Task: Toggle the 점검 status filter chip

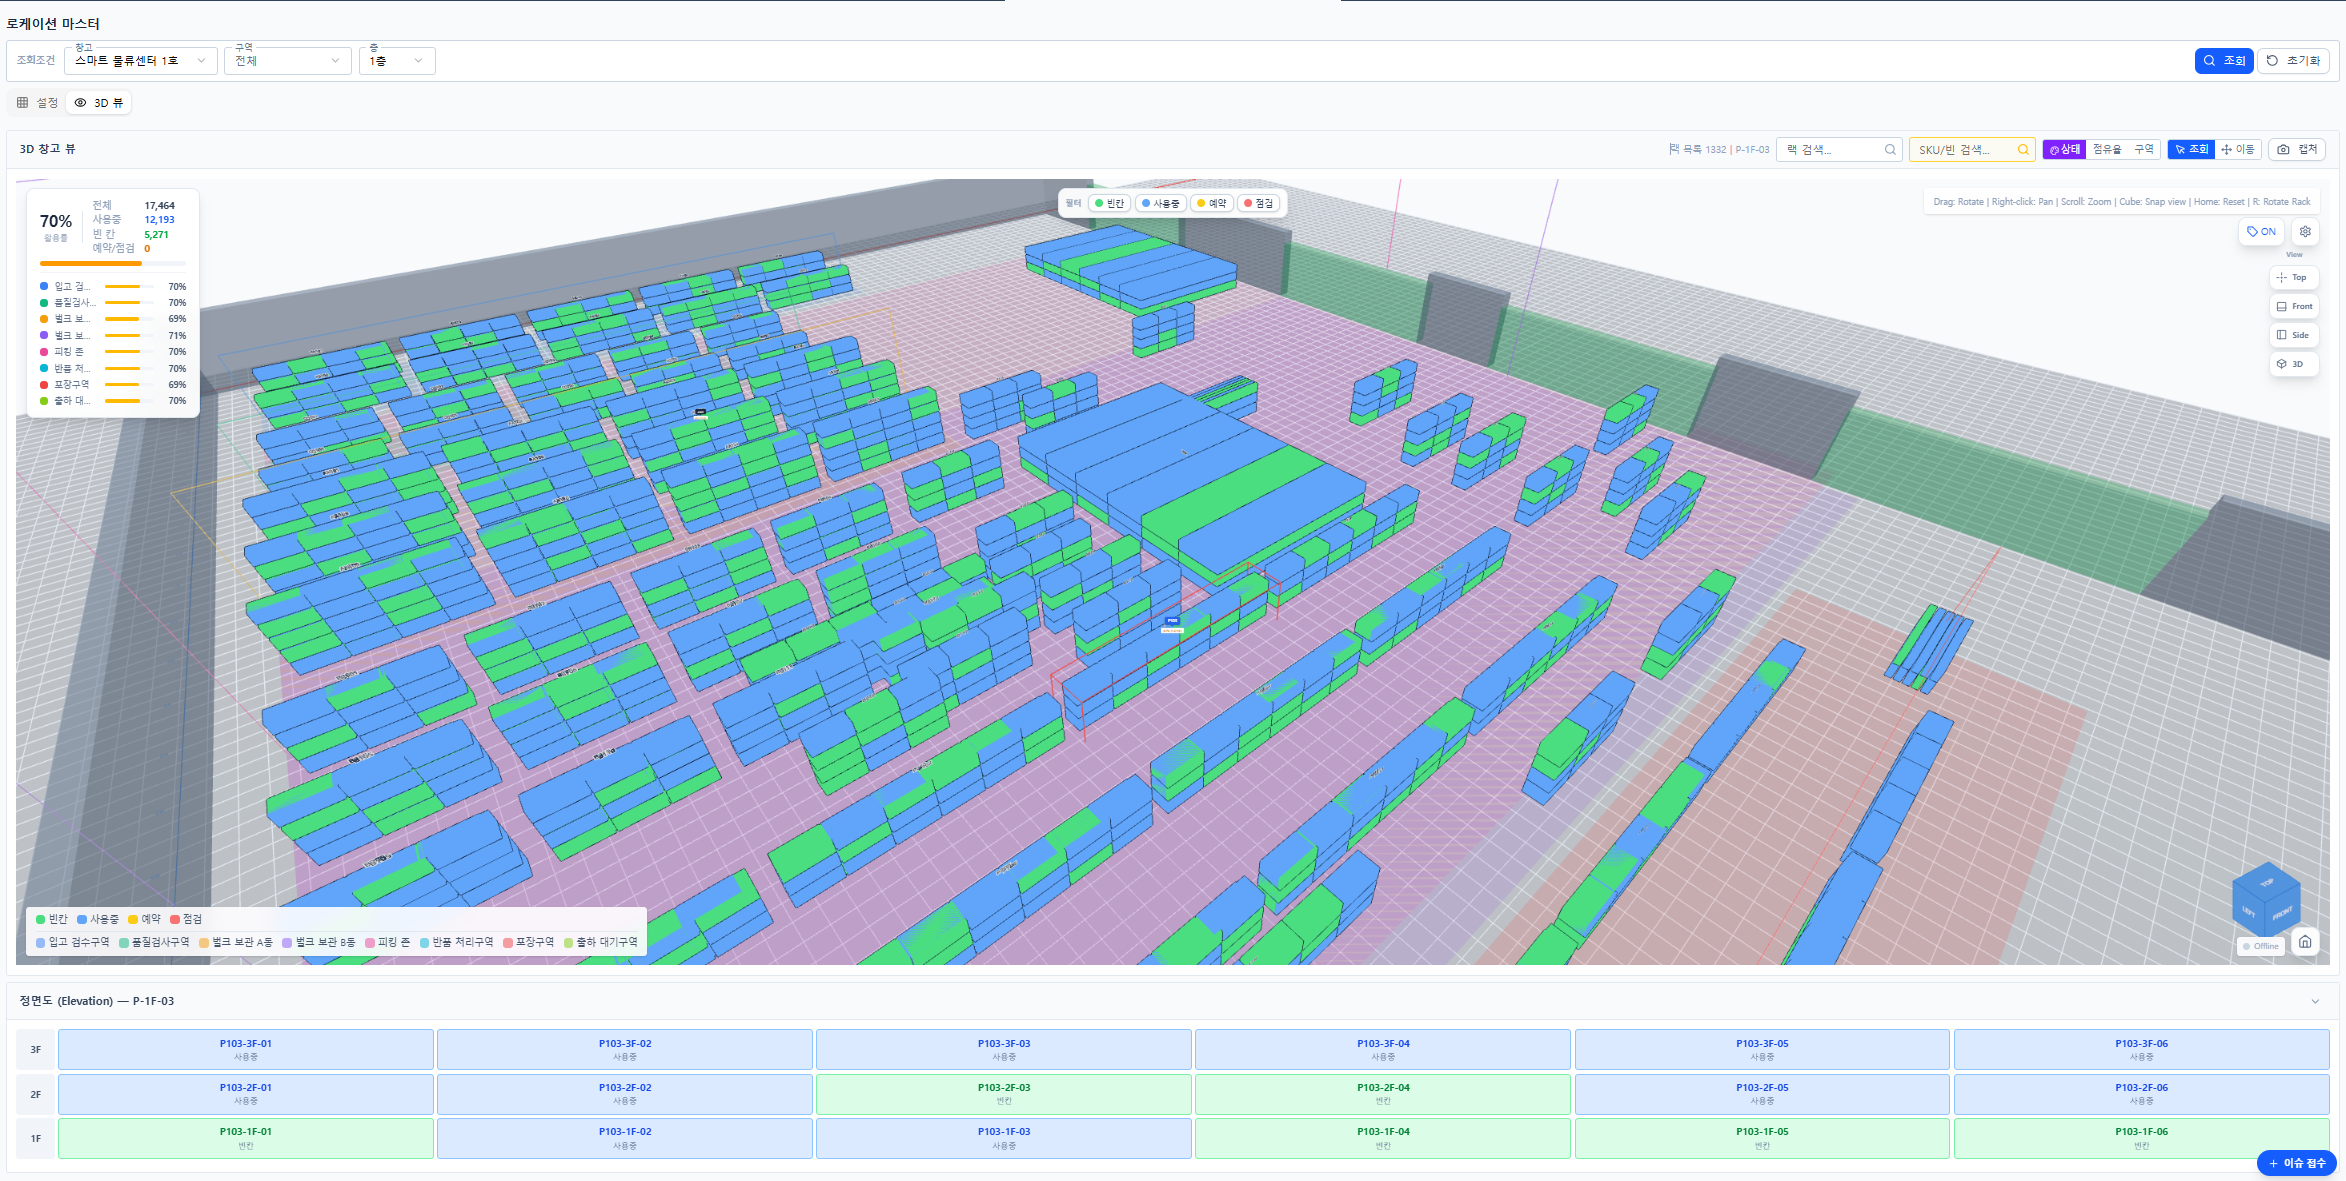Action: (x=1258, y=203)
